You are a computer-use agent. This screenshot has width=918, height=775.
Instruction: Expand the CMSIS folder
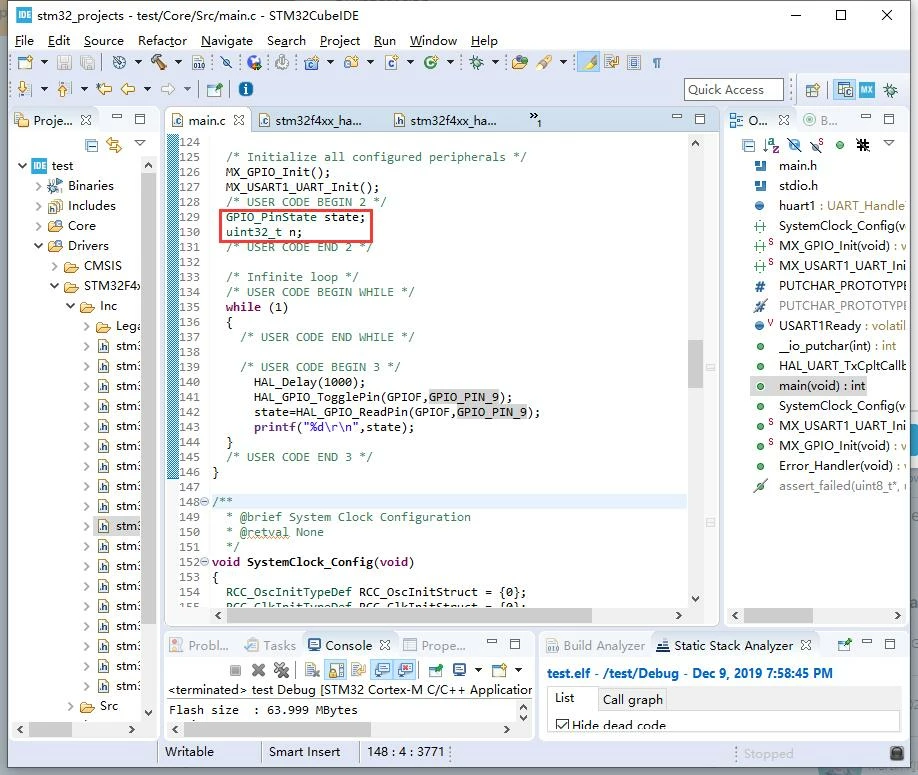click(54, 266)
